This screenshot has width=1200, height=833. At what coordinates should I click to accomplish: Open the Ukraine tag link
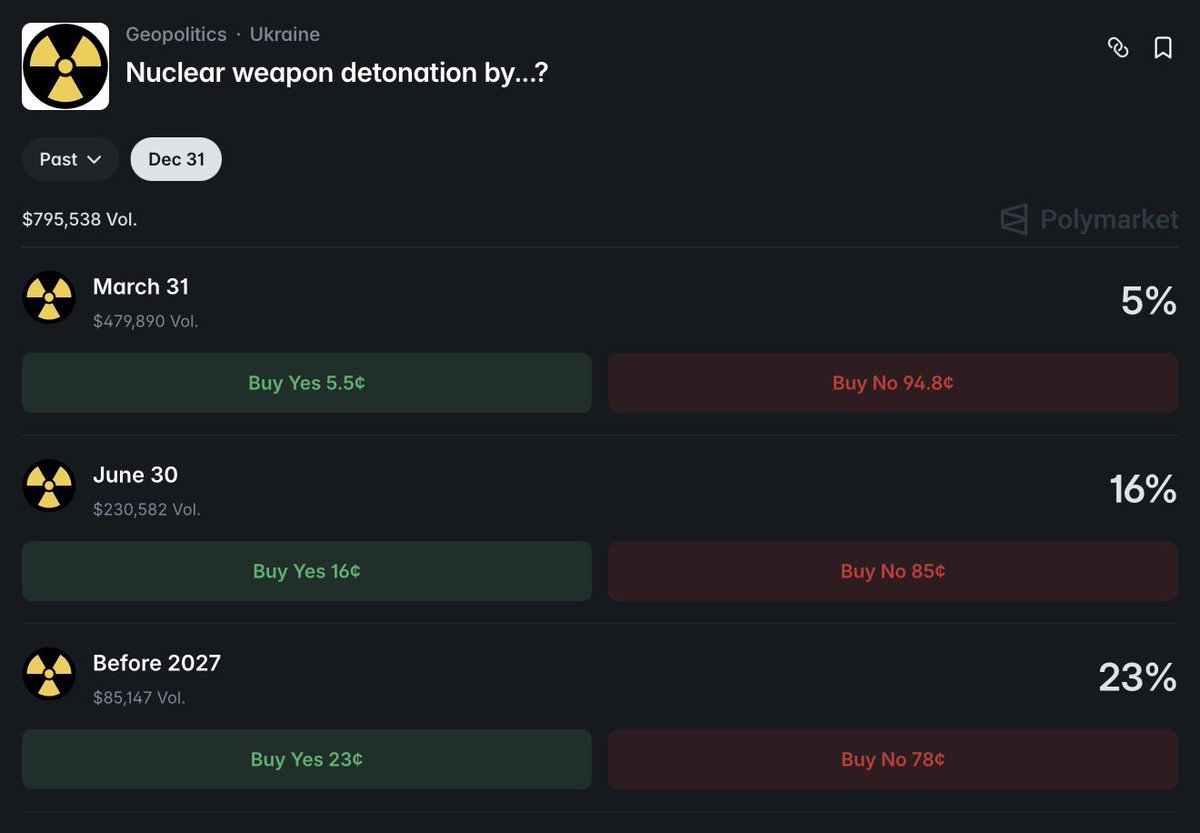click(285, 34)
